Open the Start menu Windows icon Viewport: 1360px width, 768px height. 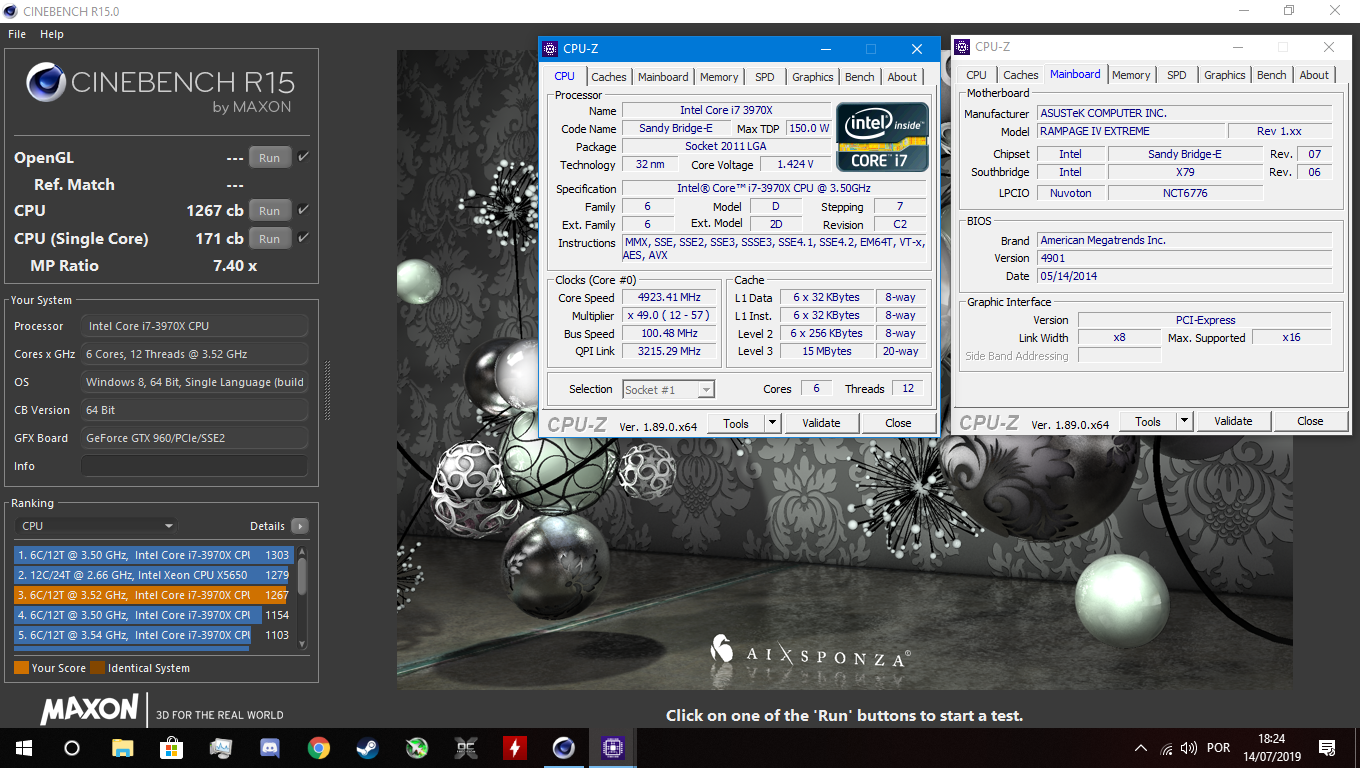[x=23, y=747]
